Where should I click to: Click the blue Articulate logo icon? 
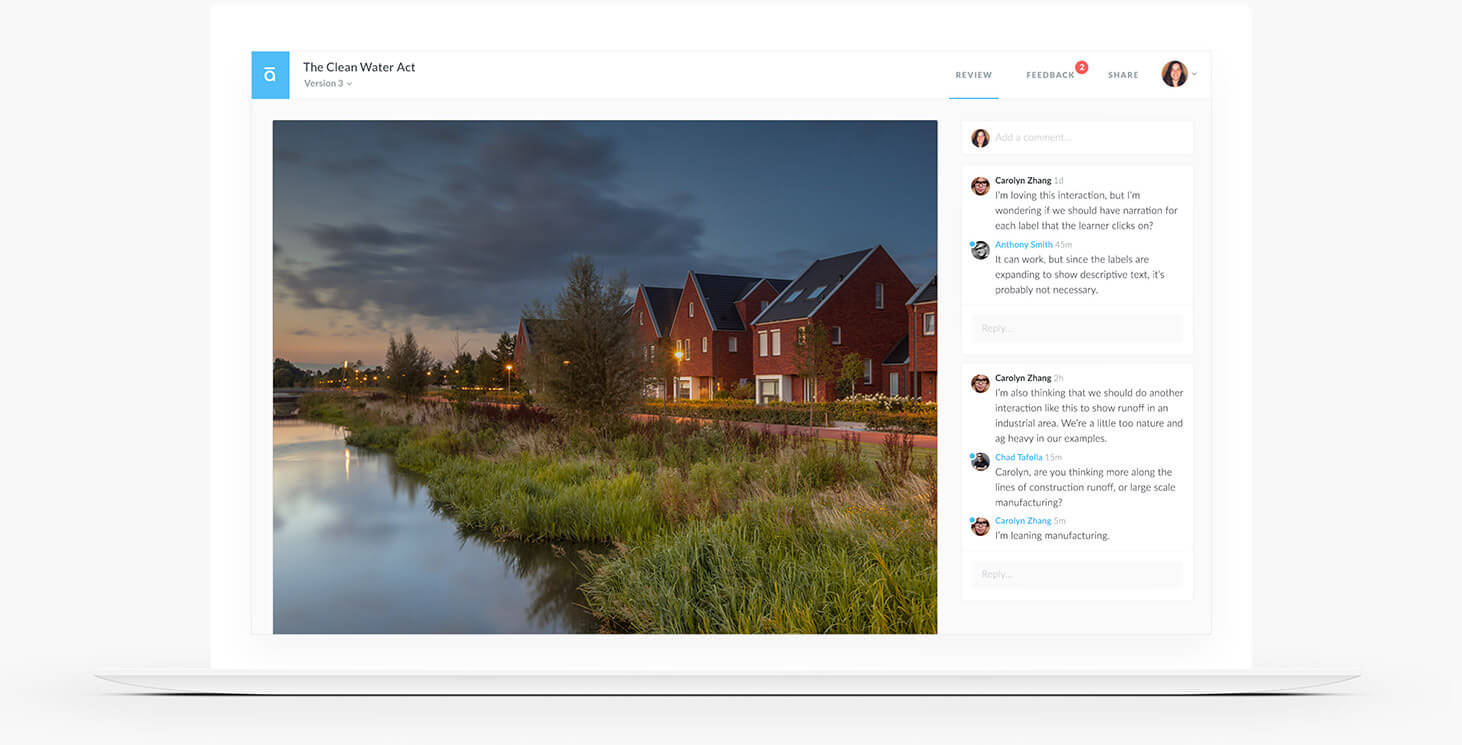tap(270, 75)
